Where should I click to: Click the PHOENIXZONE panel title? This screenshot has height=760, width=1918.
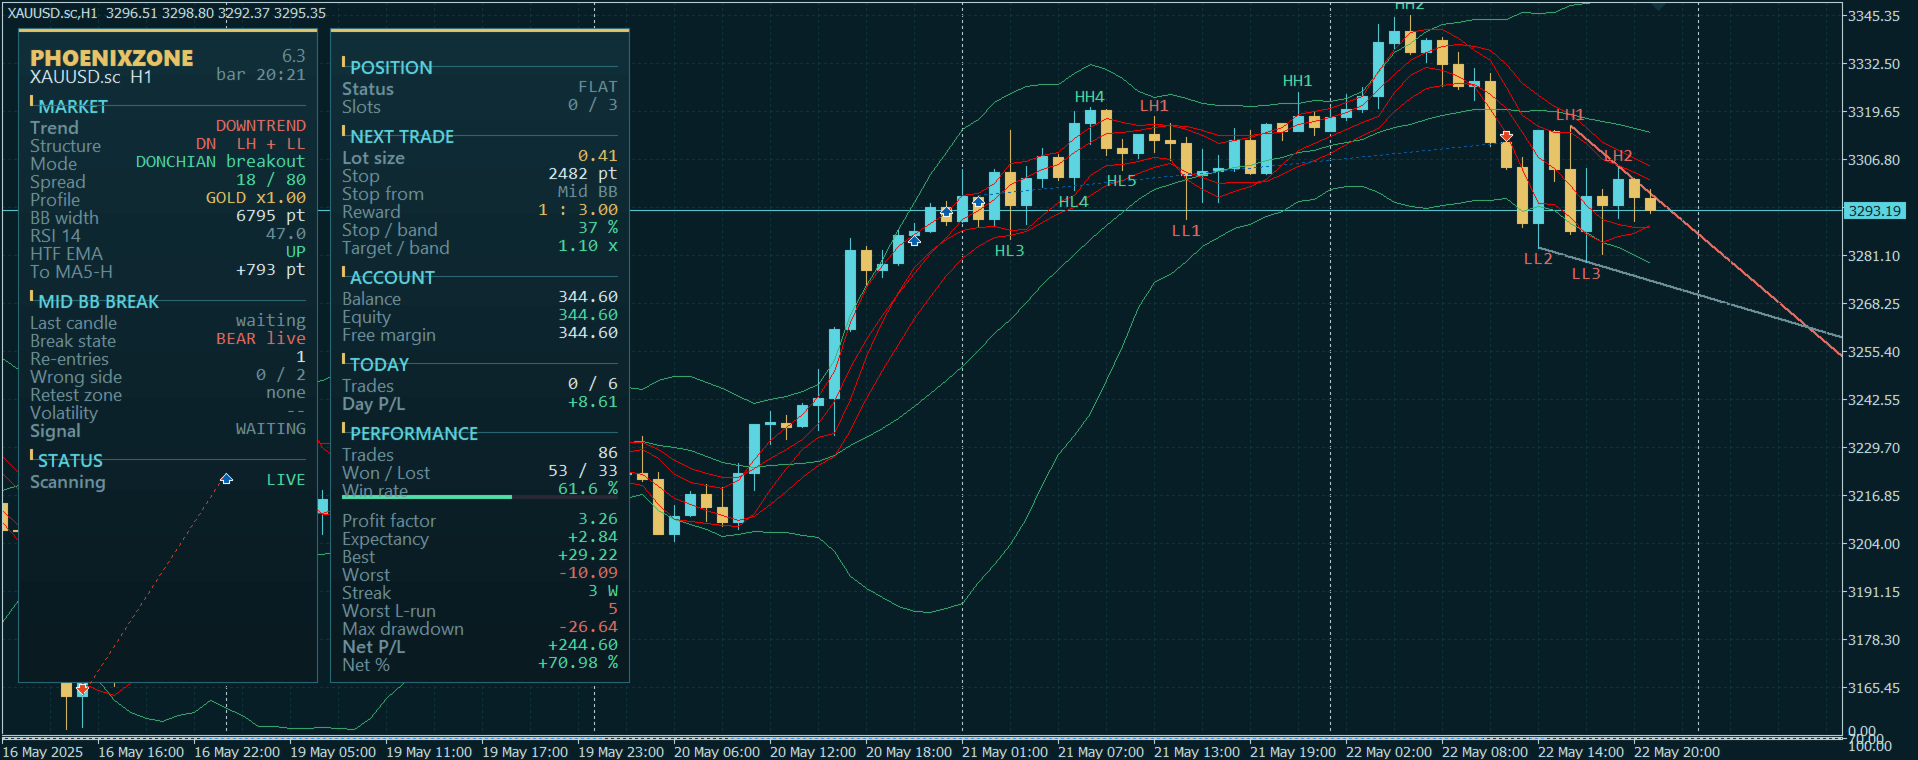(112, 58)
